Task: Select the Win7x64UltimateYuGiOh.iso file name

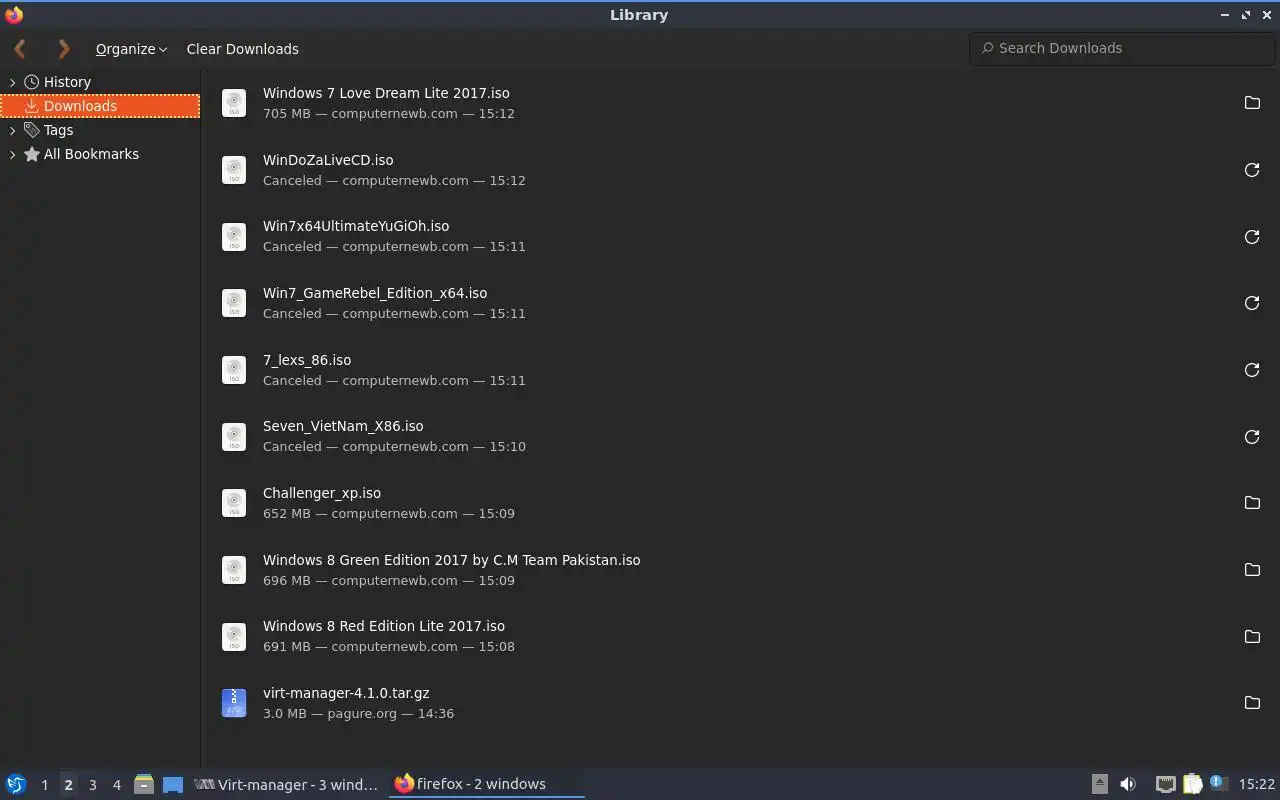Action: point(356,226)
